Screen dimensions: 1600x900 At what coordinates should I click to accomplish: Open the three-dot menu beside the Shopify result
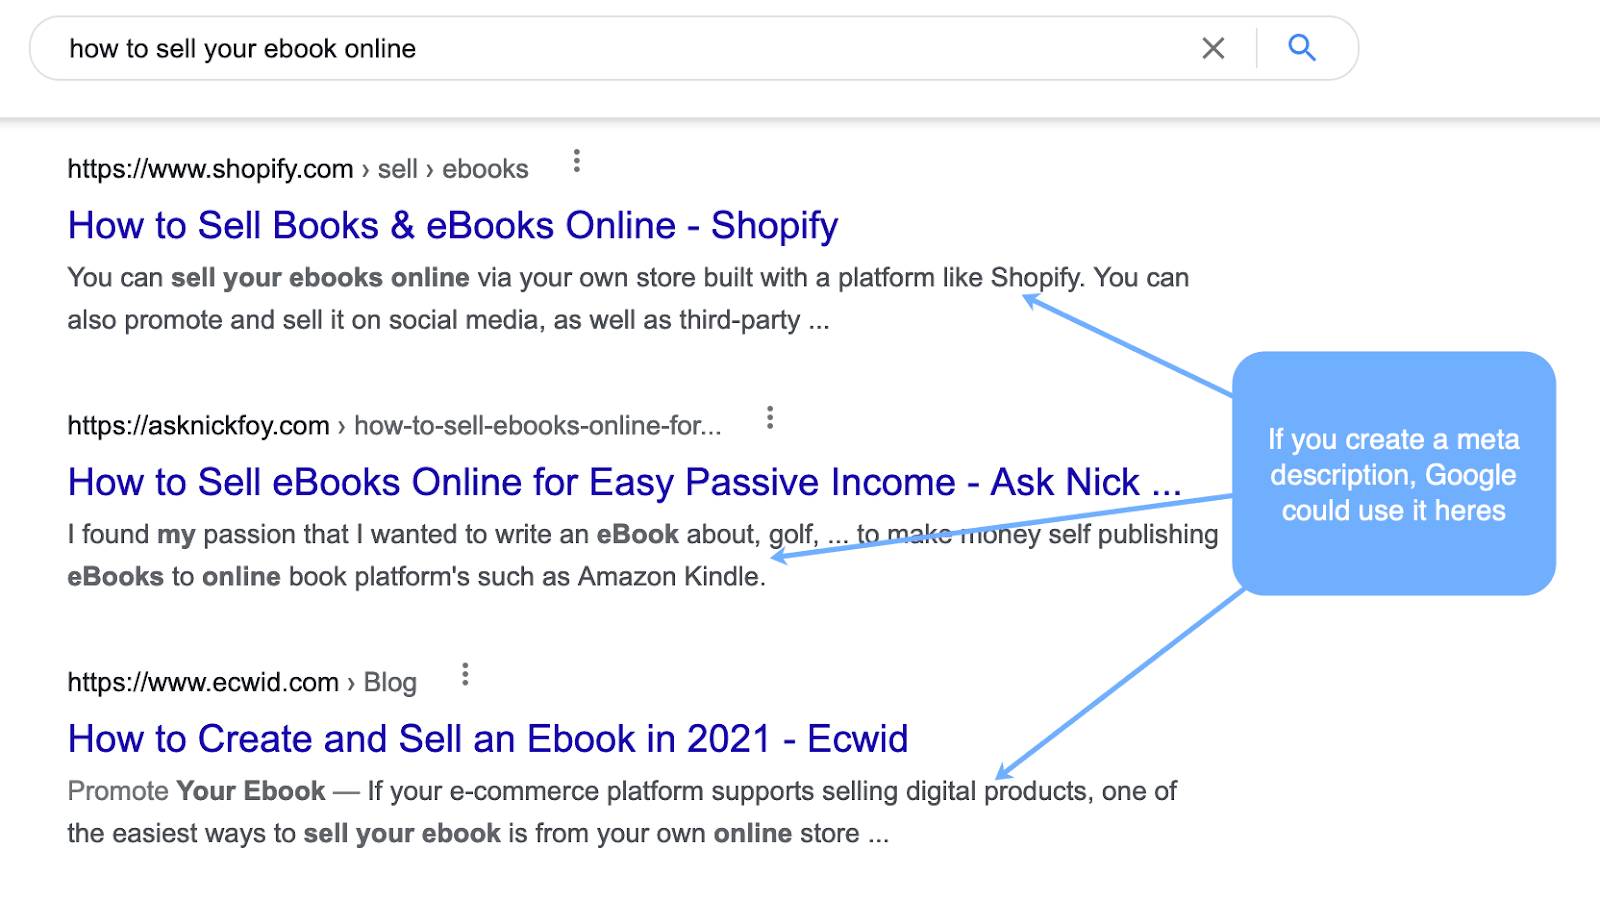577,161
